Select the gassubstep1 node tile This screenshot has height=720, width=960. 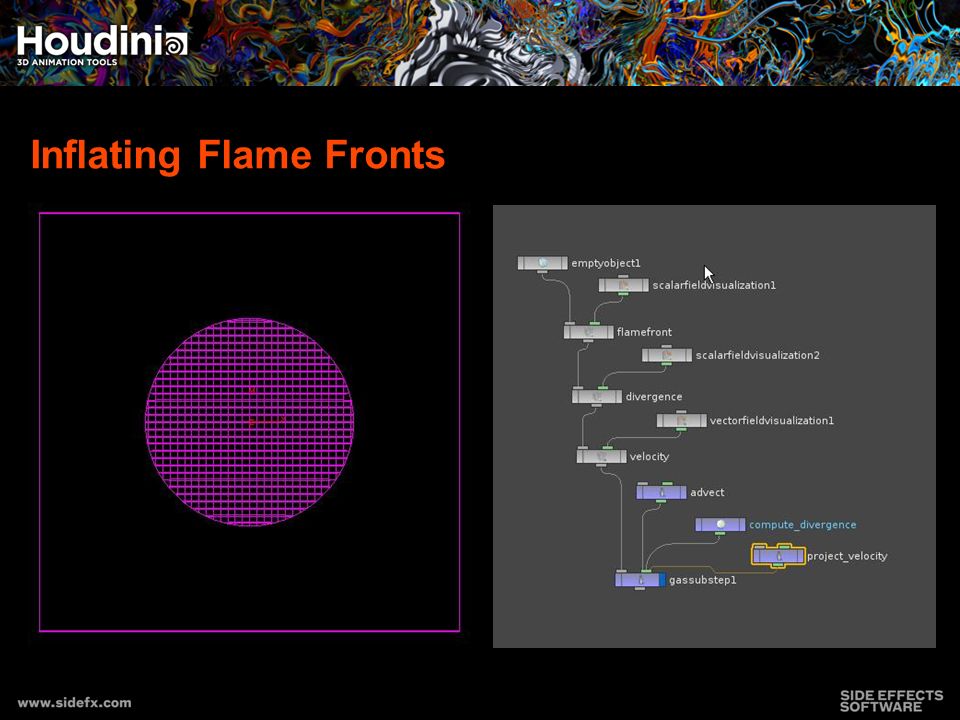pyautogui.click(x=640, y=580)
